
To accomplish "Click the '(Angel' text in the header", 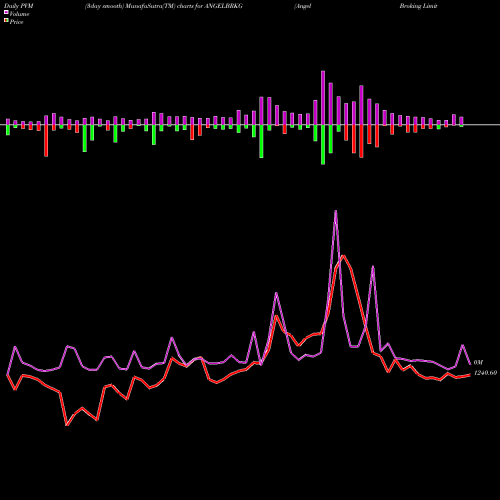I will pos(303,6).
